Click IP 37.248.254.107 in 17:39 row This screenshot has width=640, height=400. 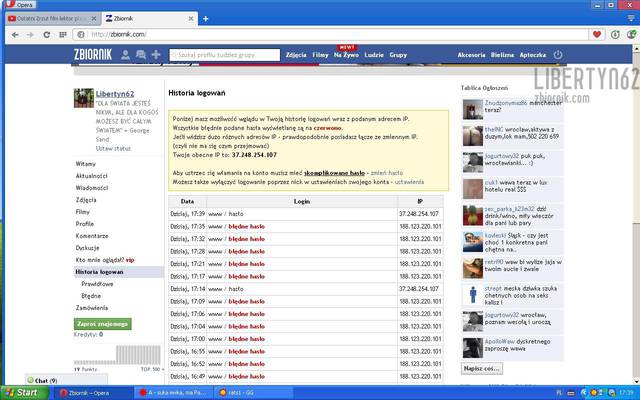[x=419, y=214]
